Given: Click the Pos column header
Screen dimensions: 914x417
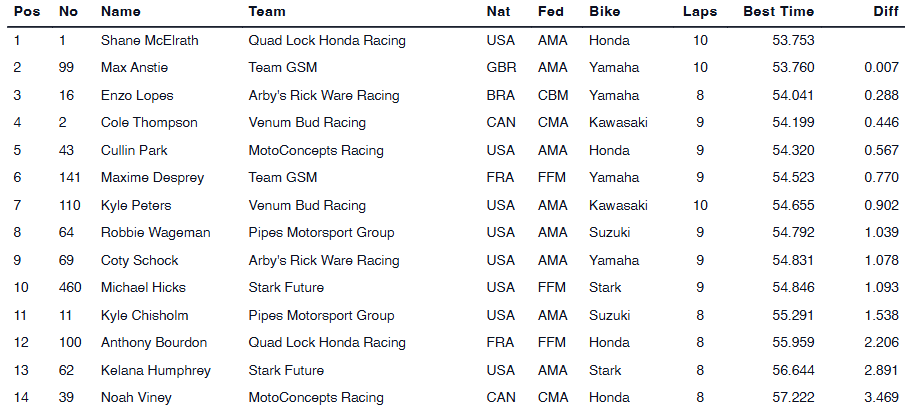Looking at the screenshot, I should [x=26, y=12].
